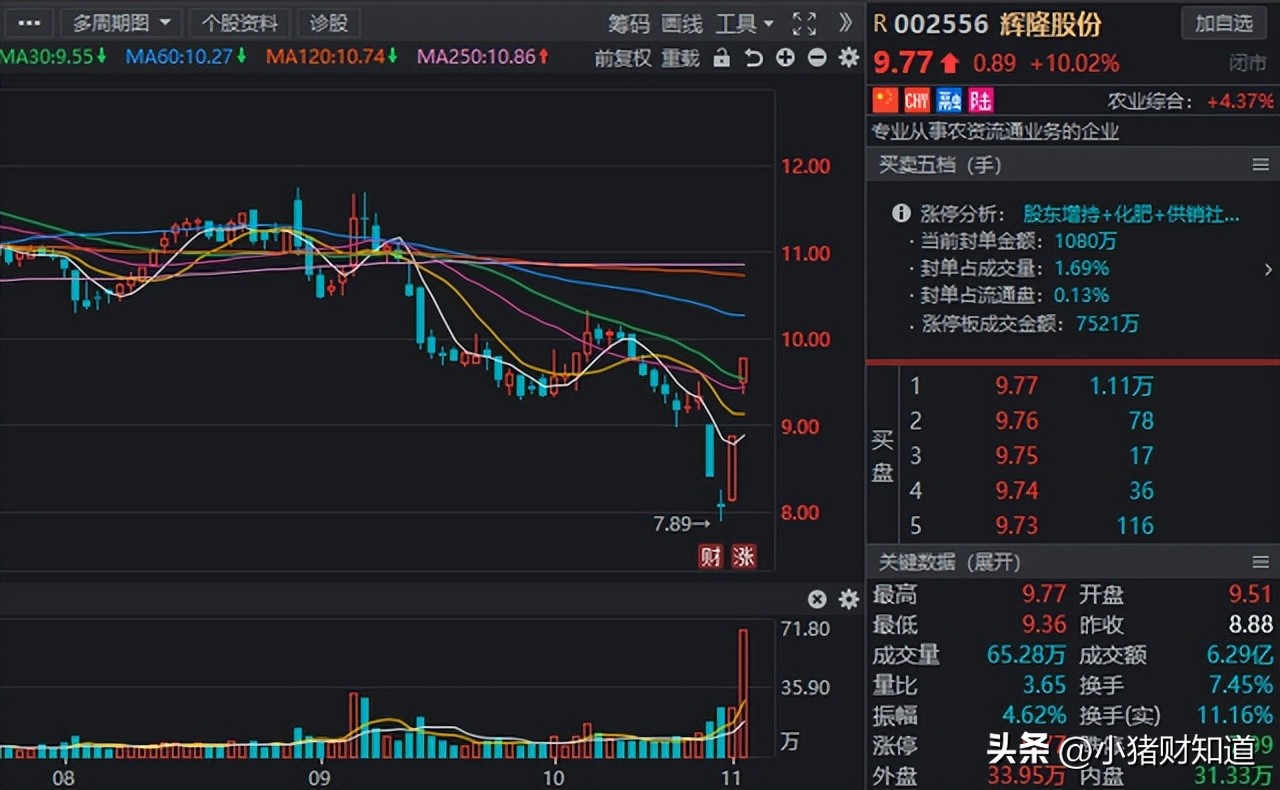Screen dimensions: 1280x790
Task: Click the undo arrow icon near 重载
Action: 754,58
